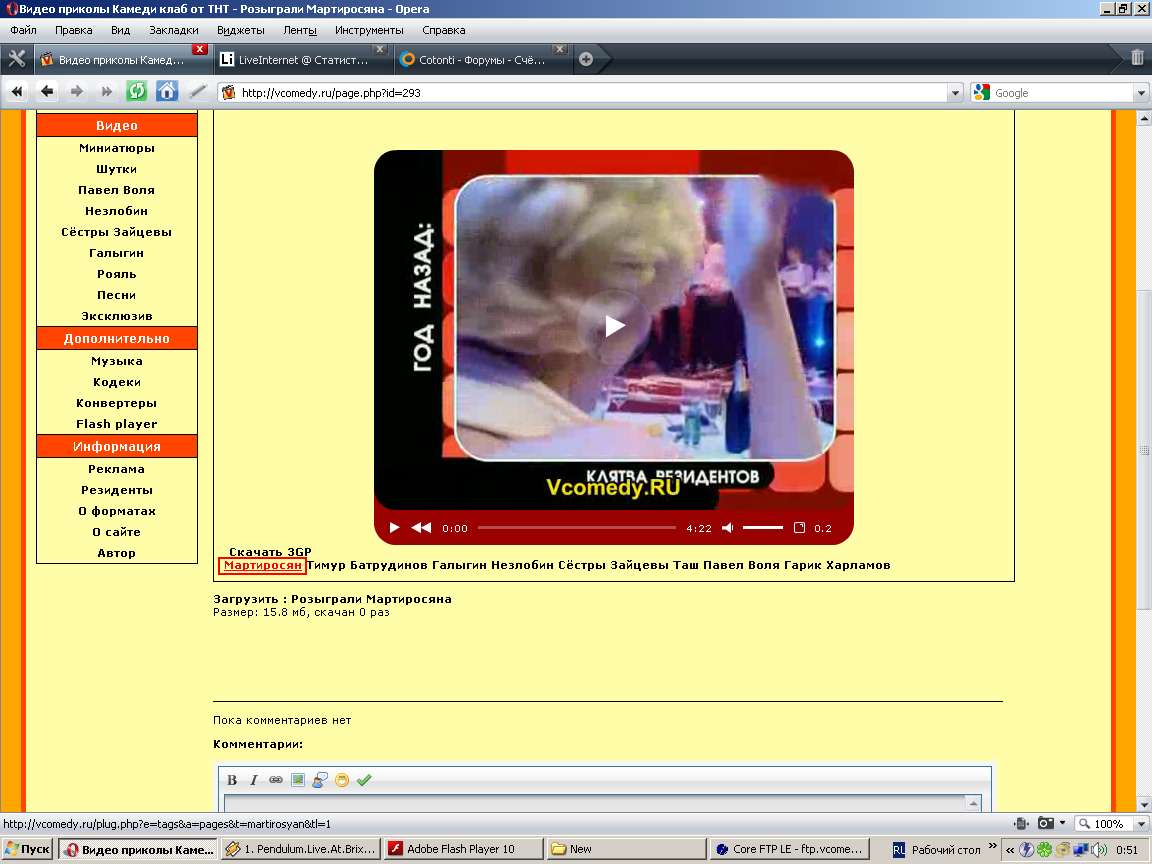This screenshot has height=864, width=1152.
Task: Expand the Google search engine dropdown
Action: click(x=1141, y=93)
